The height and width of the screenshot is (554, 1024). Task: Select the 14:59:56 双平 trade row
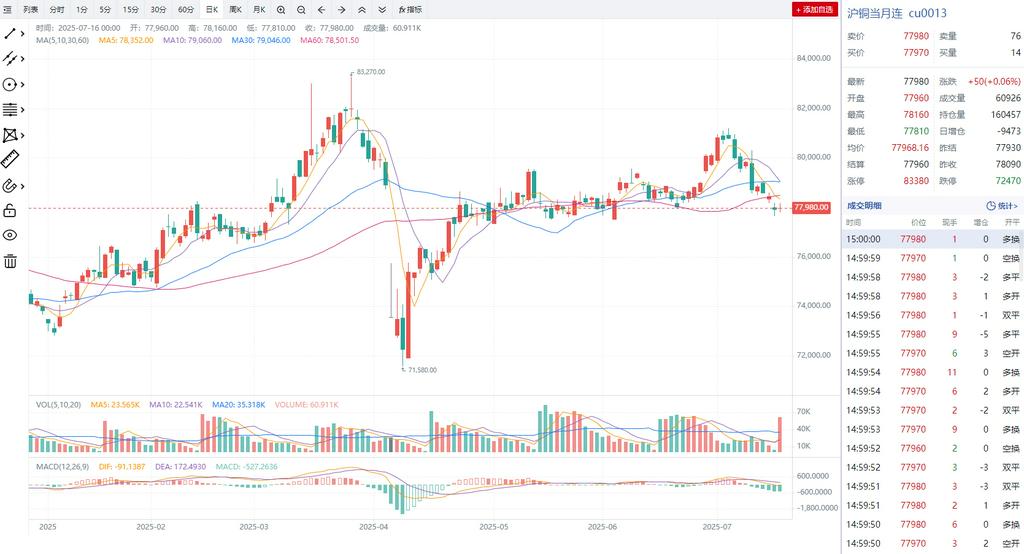pyautogui.click(x=933, y=315)
